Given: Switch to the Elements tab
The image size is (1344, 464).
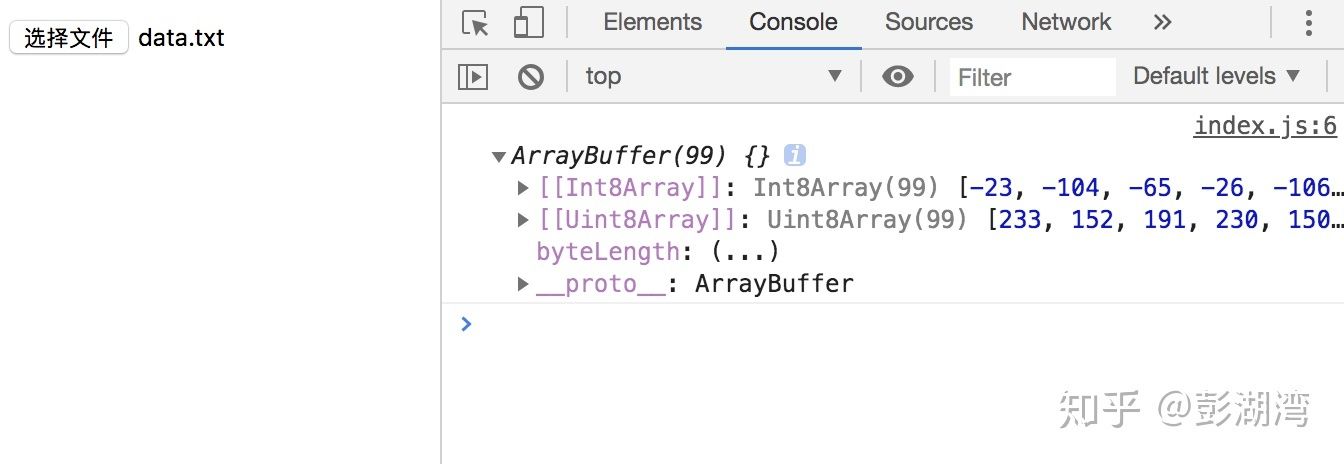Looking at the screenshot, I should pyautogui.click(x=652, y=23).
